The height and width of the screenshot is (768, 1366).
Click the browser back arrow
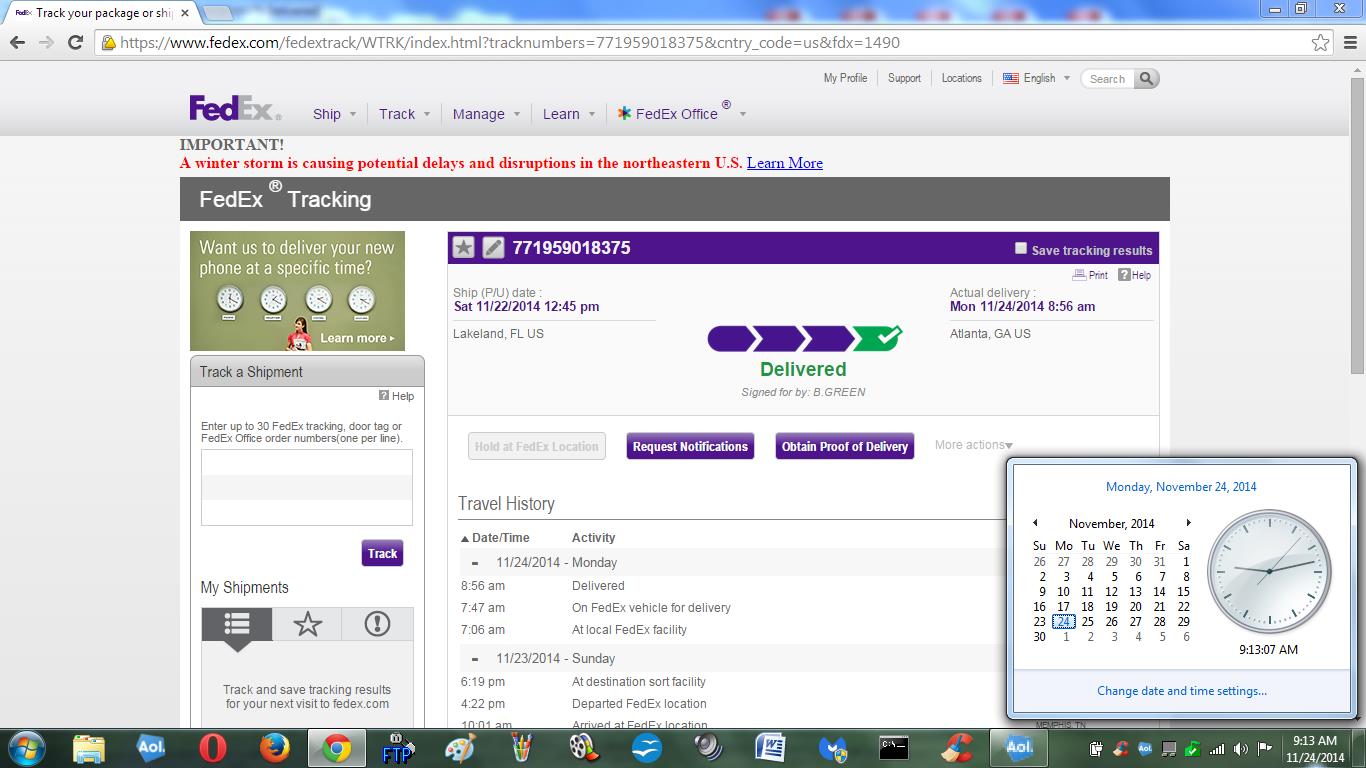point(18,43)
